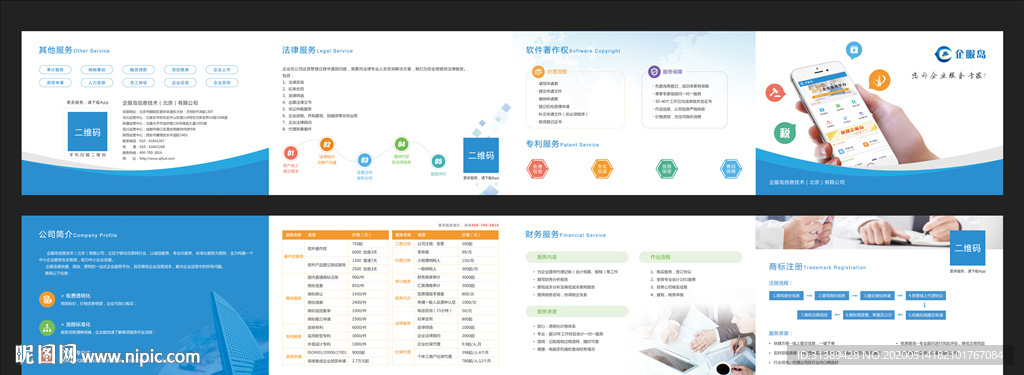This screenshot has height=375, width=1024.
Task: Click the 财务服务 Financial Service heading
Action: [566, 235]
